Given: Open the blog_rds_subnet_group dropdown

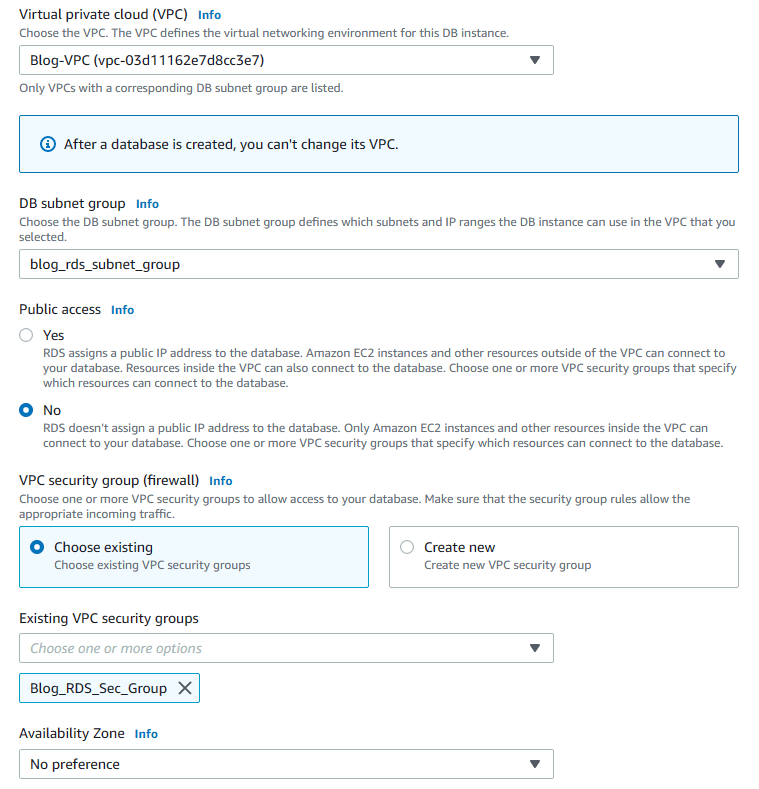Looking at the screenshot, I should point(378,264).
